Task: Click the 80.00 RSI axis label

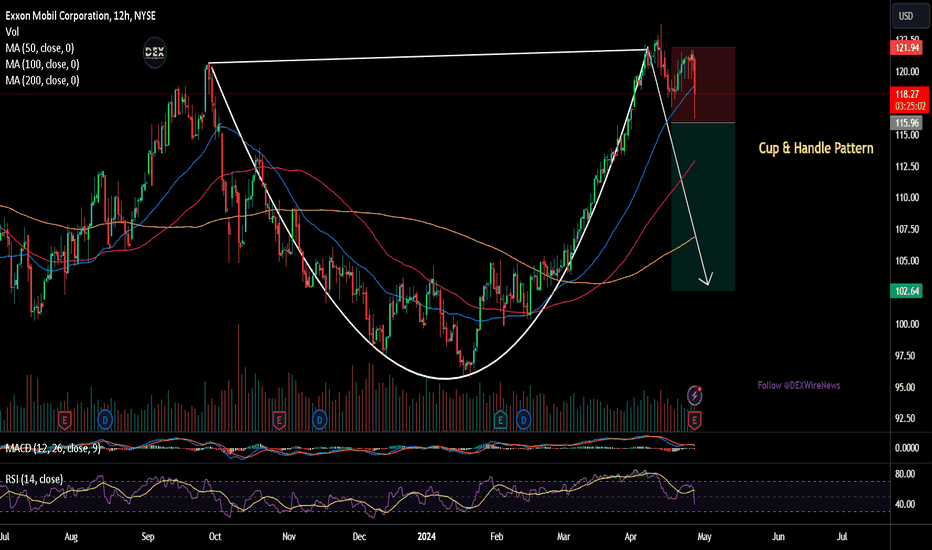Action: (905, 474)
